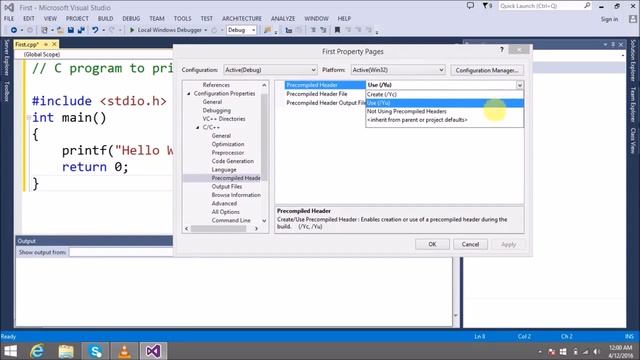Collapse the Configuration Properties tree node
The image size is (640, 360).
click(x=189, y=93)
